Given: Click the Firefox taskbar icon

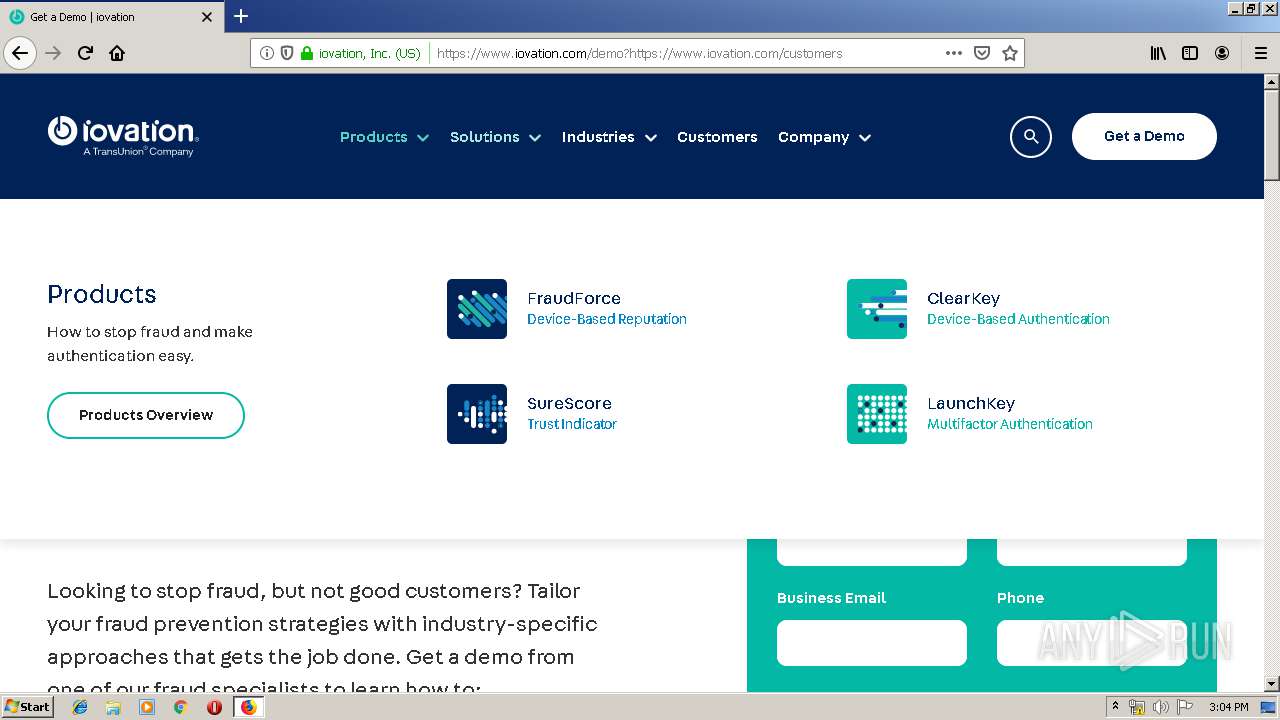Looking at the screenshot, I should point(248,707).
